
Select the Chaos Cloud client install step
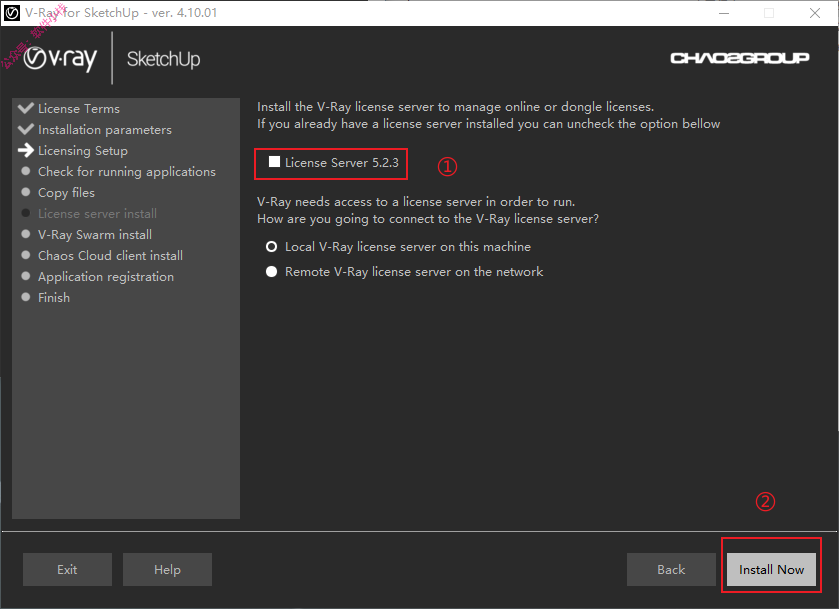tap(110, 256)
